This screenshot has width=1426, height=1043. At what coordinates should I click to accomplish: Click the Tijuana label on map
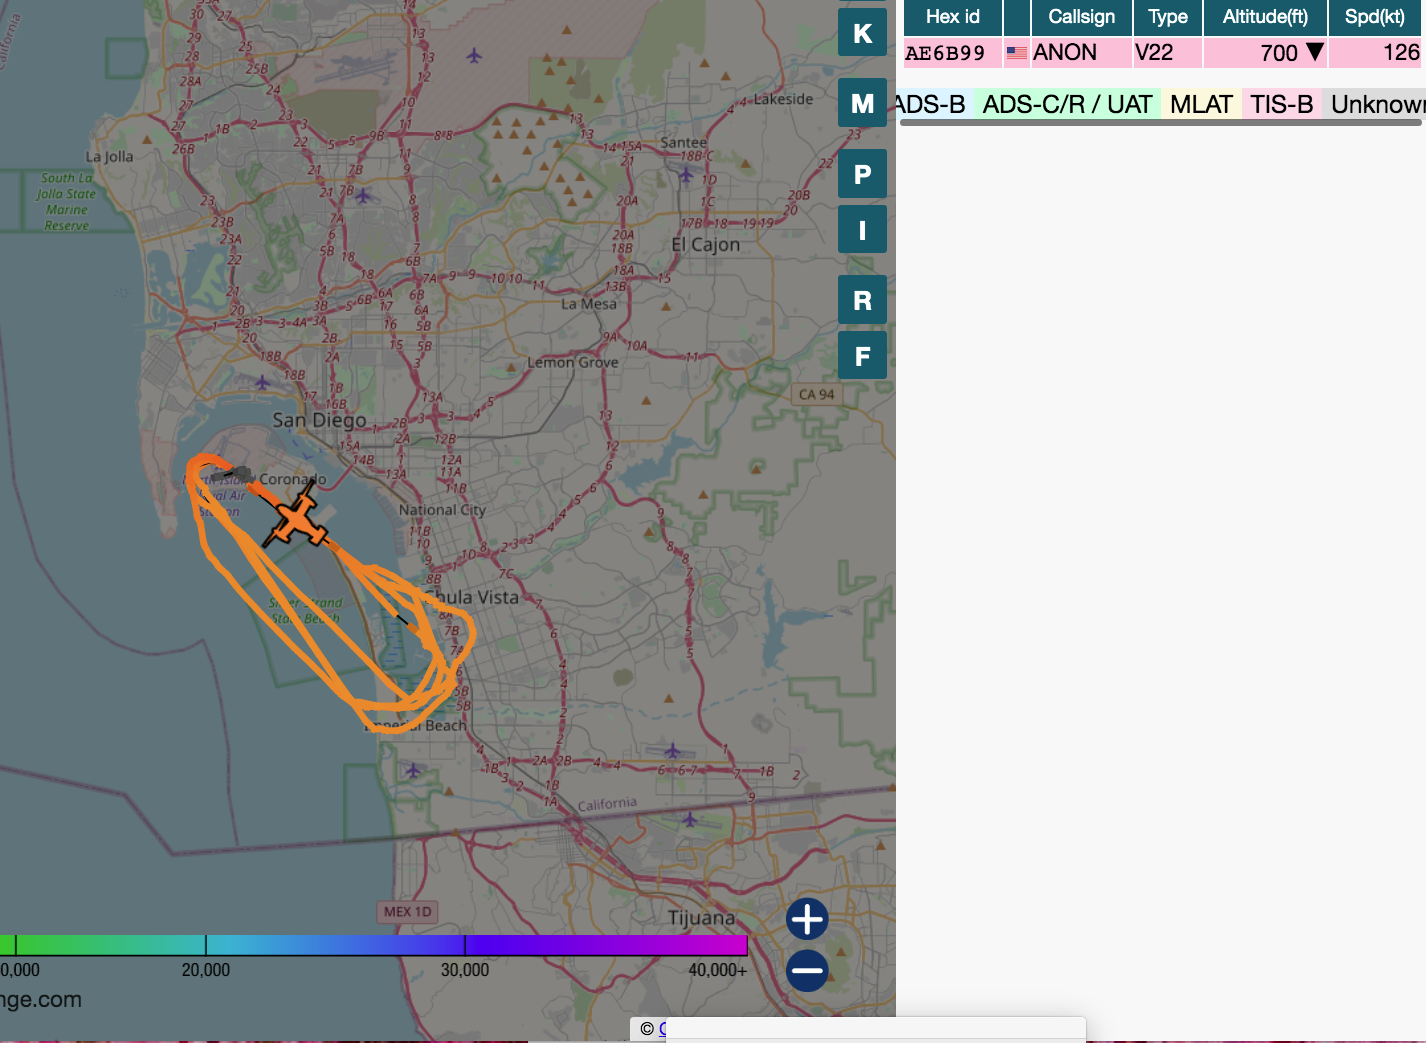[701, 918]
